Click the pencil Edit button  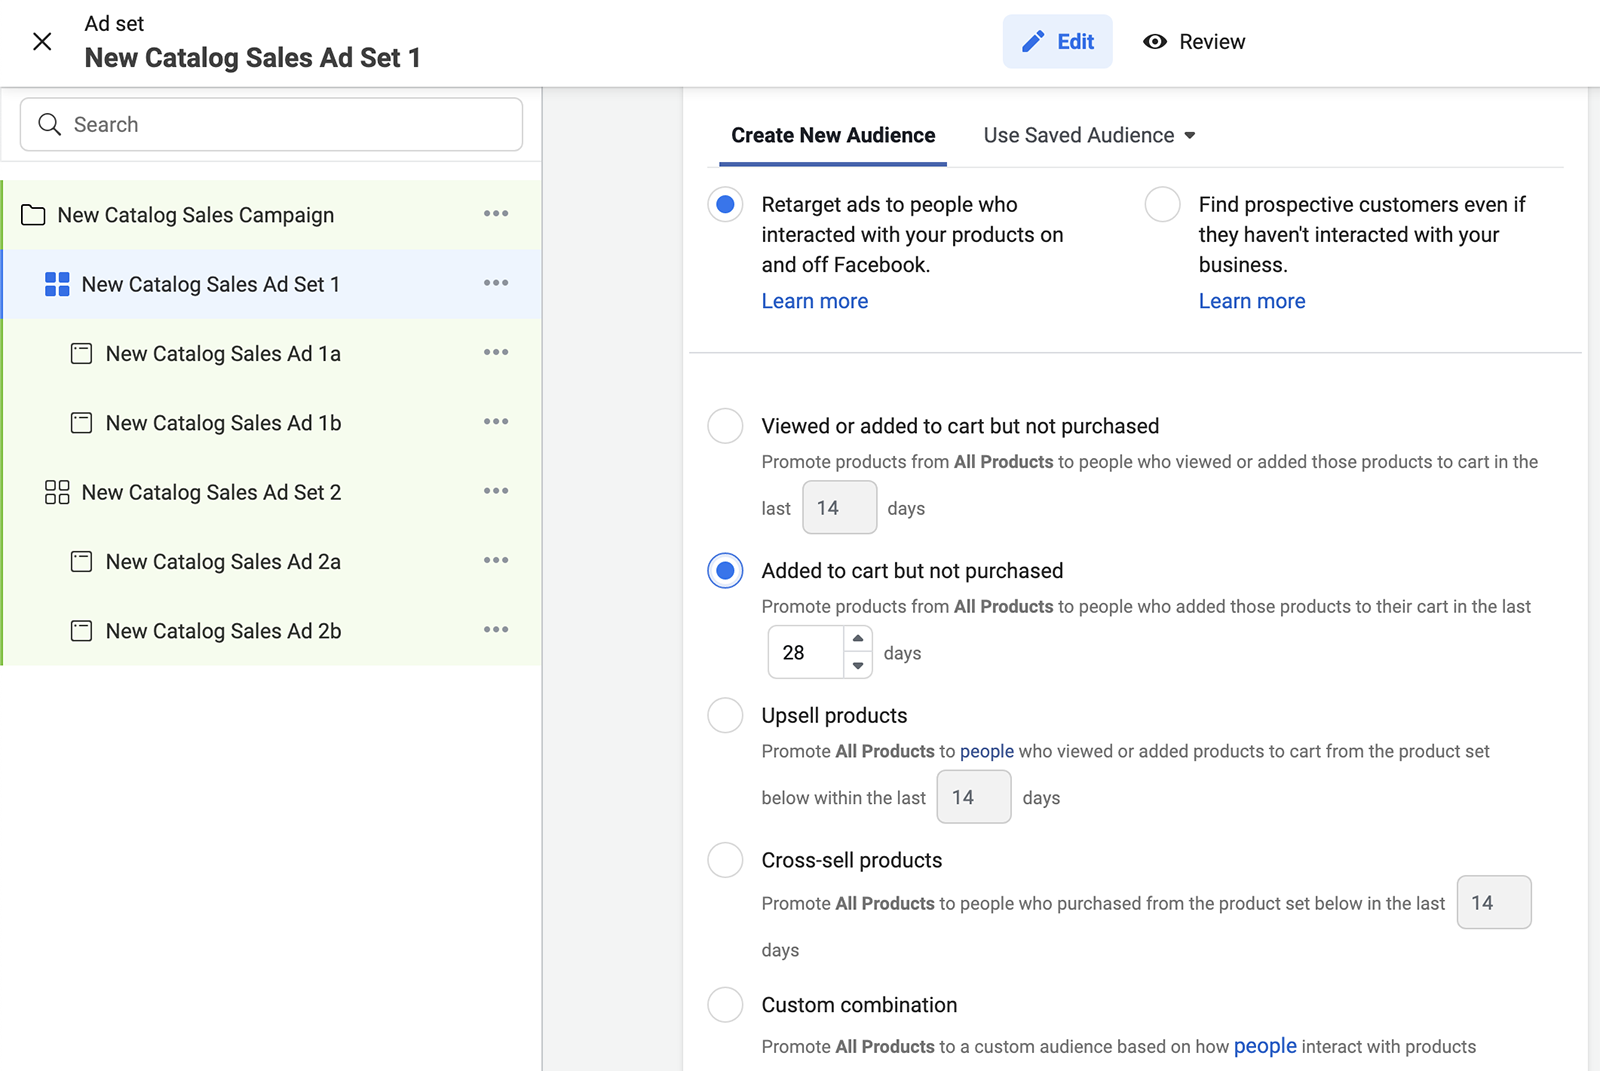(1057, 41)
